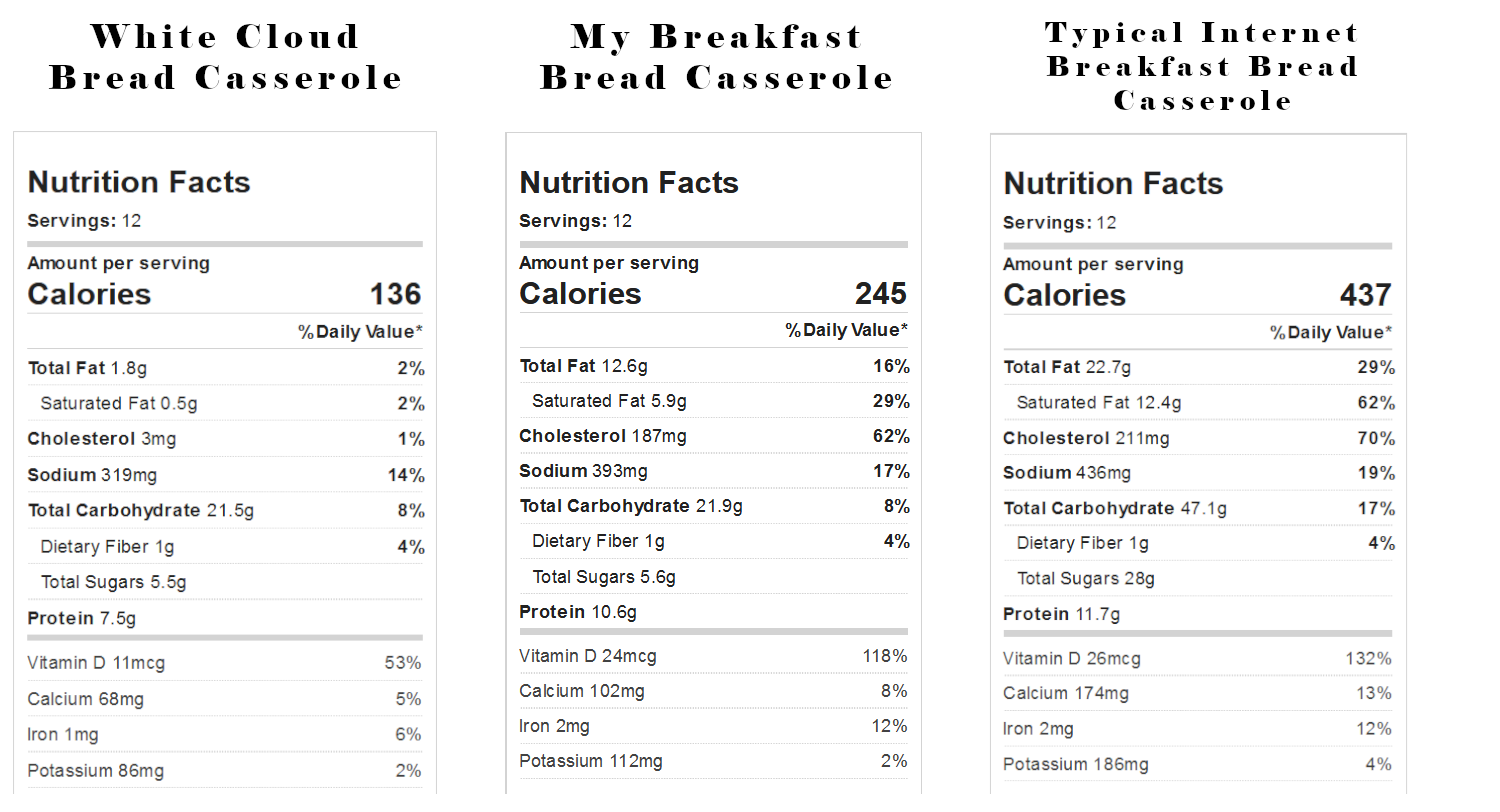Select the 245 calories value
Viewport: 1500px width, 812px height.
point(881,293)
